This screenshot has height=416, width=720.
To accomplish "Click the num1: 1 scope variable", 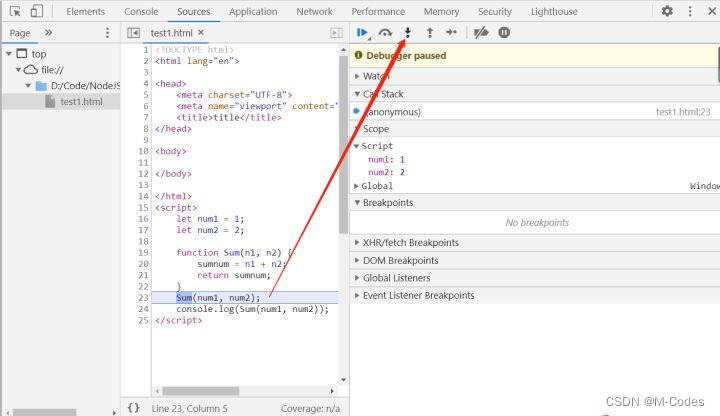I will coord(386,159).
